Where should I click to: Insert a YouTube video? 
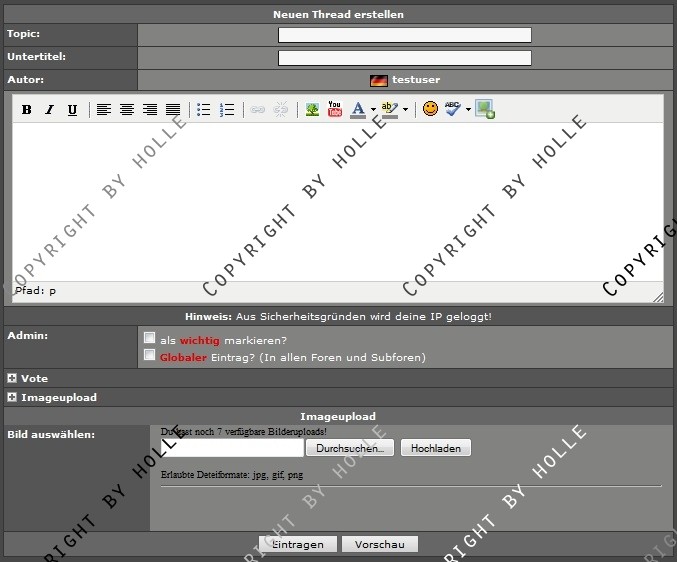(x=335, y=110)
